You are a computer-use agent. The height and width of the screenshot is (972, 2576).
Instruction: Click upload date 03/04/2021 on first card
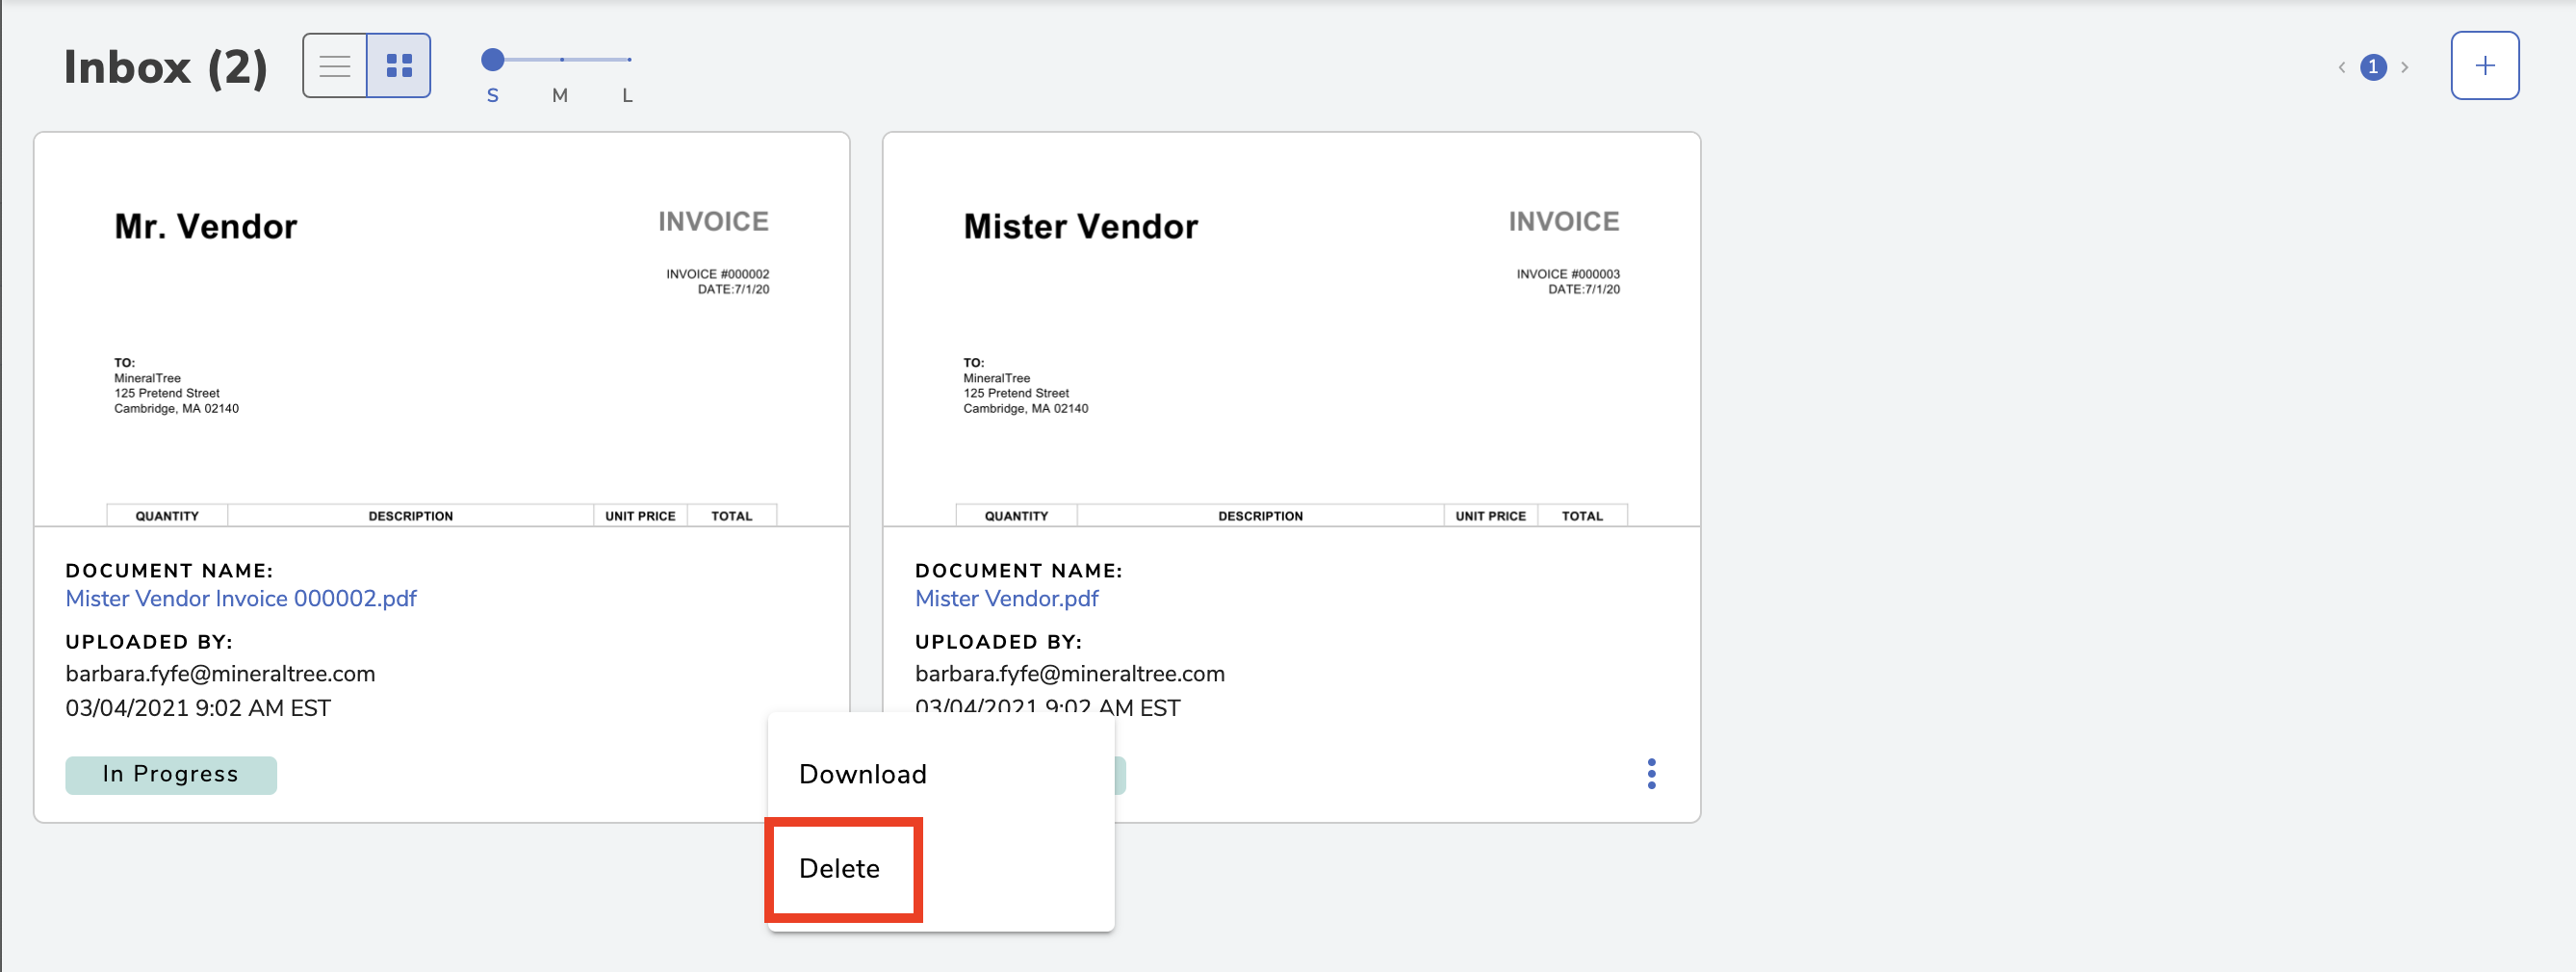198,708
